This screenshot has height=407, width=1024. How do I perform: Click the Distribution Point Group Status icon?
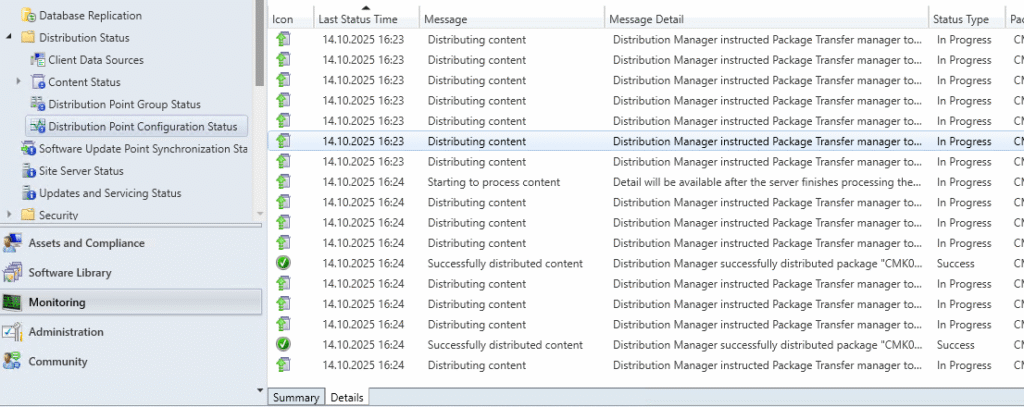click(38, 104)
